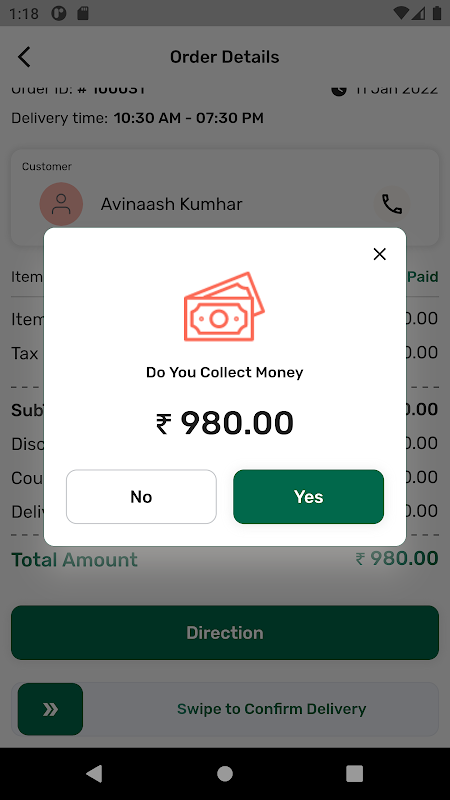Tap the back arrow in Order Details
450x800 pixels.
24,57
